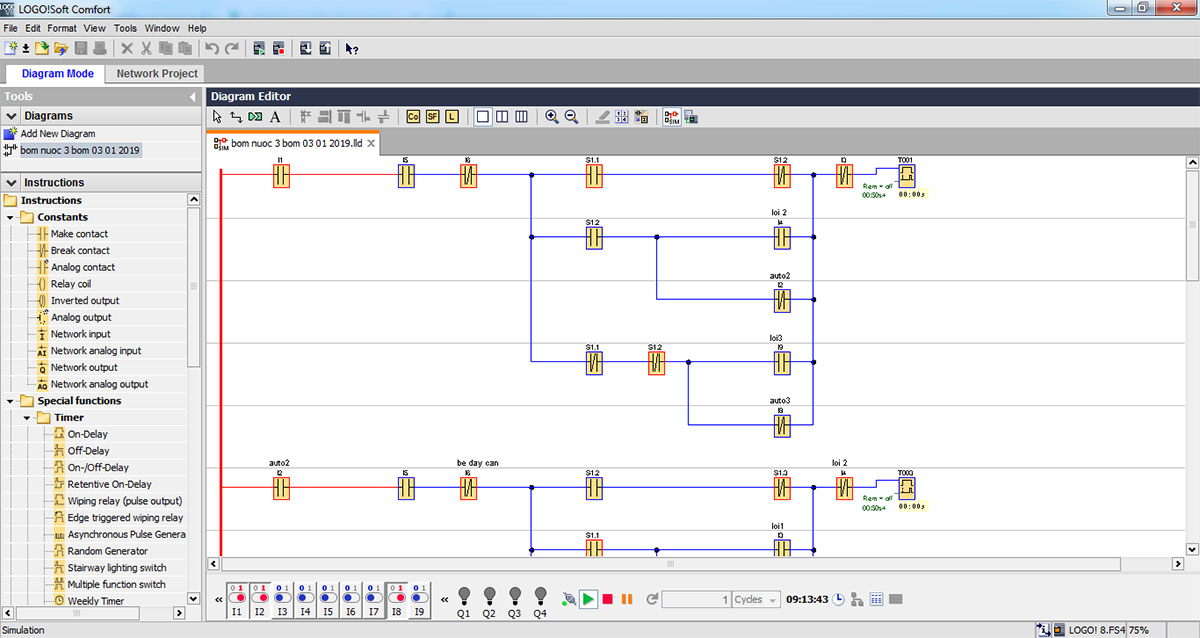The image size is (1200, 638).
Task: Click the Cut scissors icon
Action: coord(146,48)
